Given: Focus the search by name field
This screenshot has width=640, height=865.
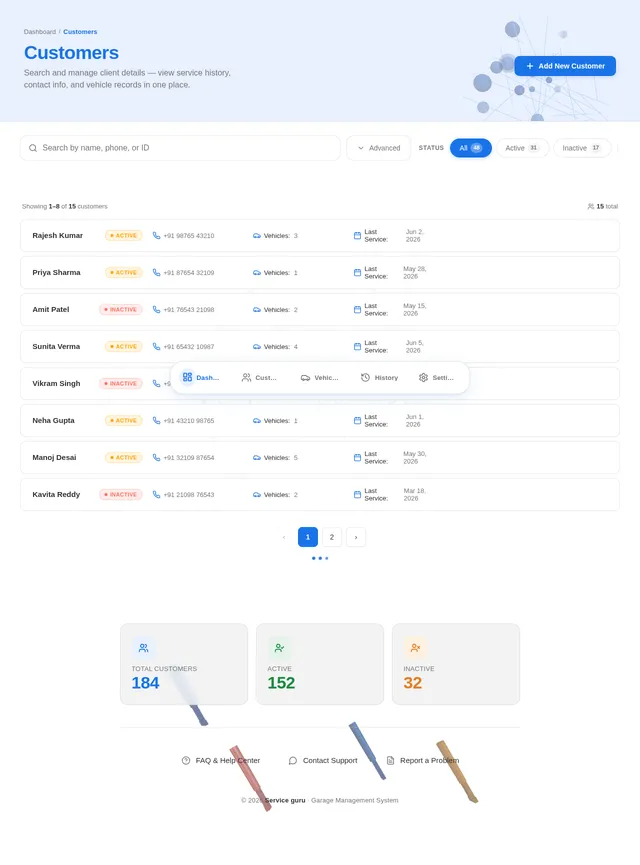Looking at the screenshot, I should [180, 148].
